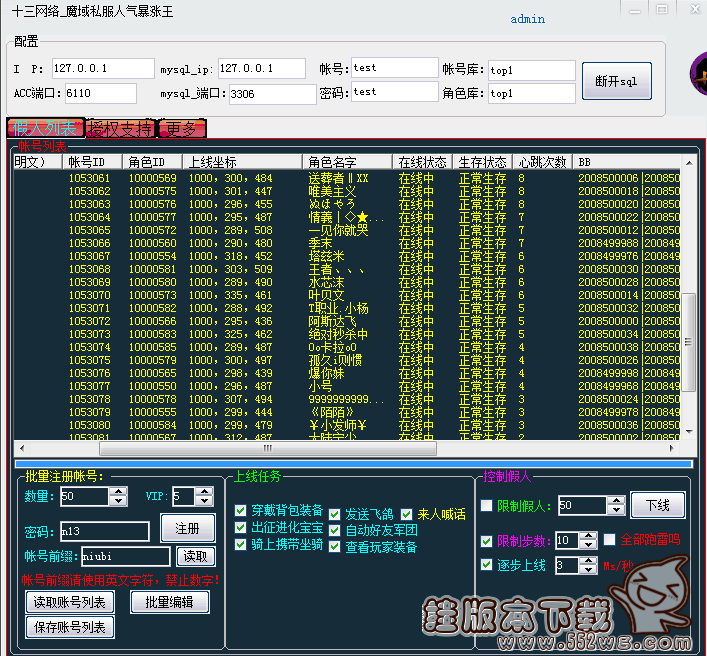Click the 读取 button
Viewport: 707px width, 656px height.
[195, 556]
